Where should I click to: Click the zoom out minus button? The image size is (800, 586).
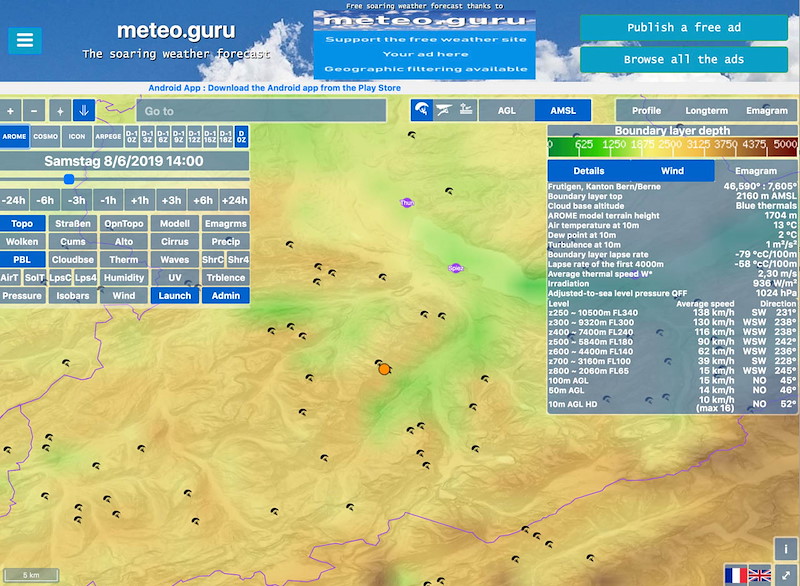[x=34, y=111]
